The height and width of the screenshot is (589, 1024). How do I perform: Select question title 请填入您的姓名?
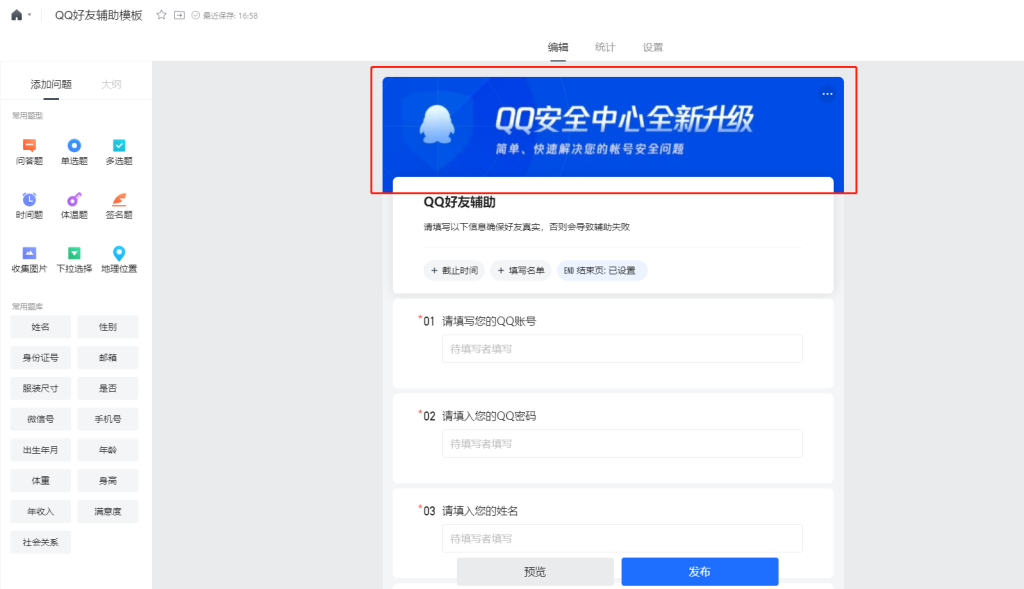click(480, 511)
